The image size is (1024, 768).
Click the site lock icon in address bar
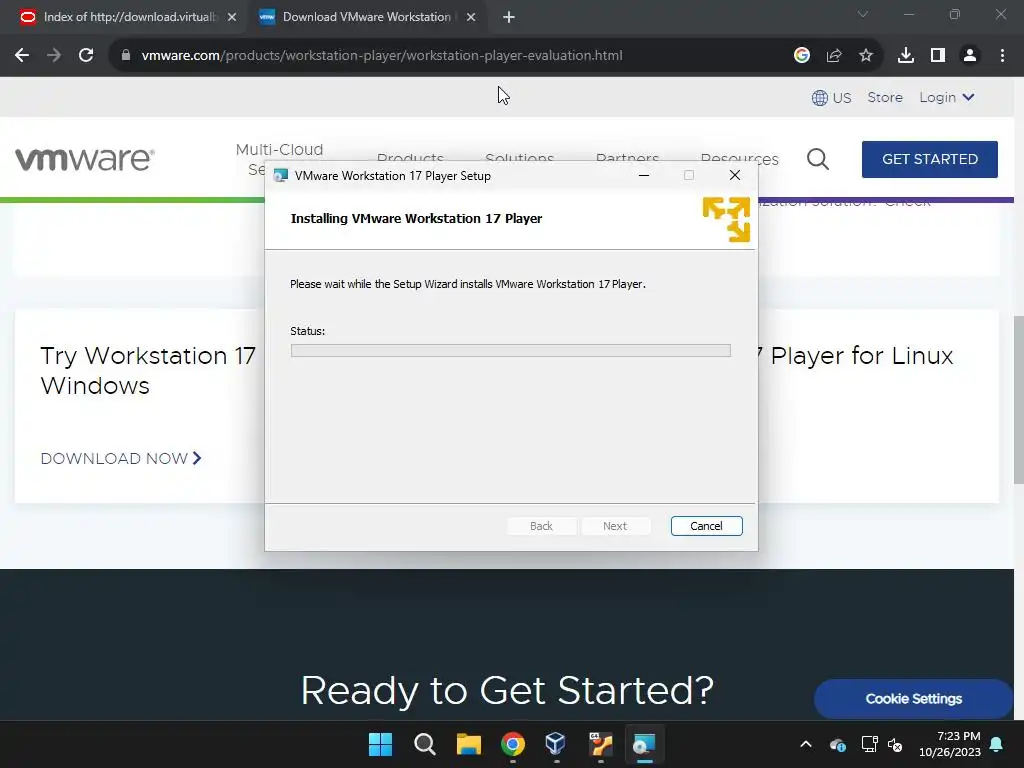coord(126,56)
